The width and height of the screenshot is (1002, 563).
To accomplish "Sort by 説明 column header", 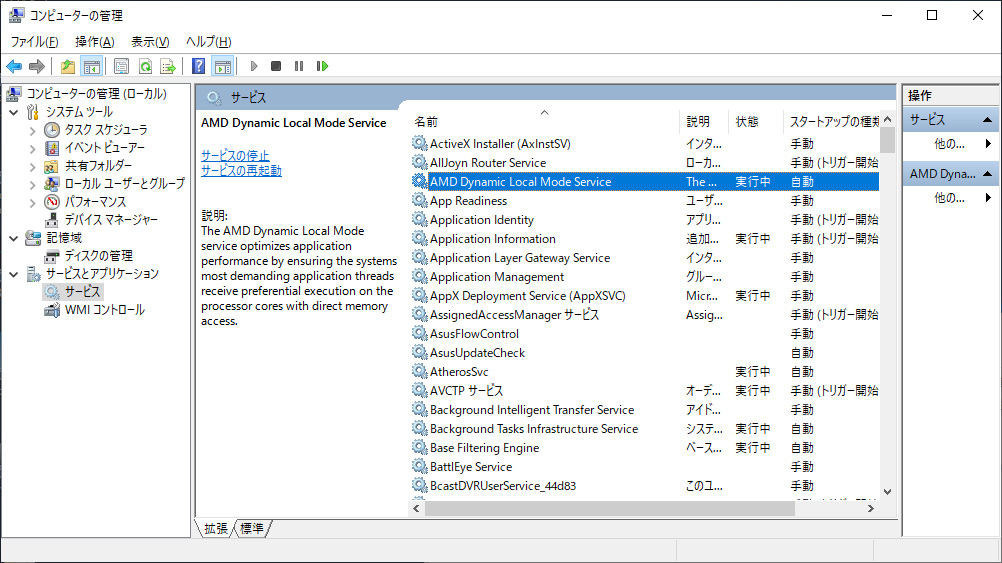I will pos(704,121).
